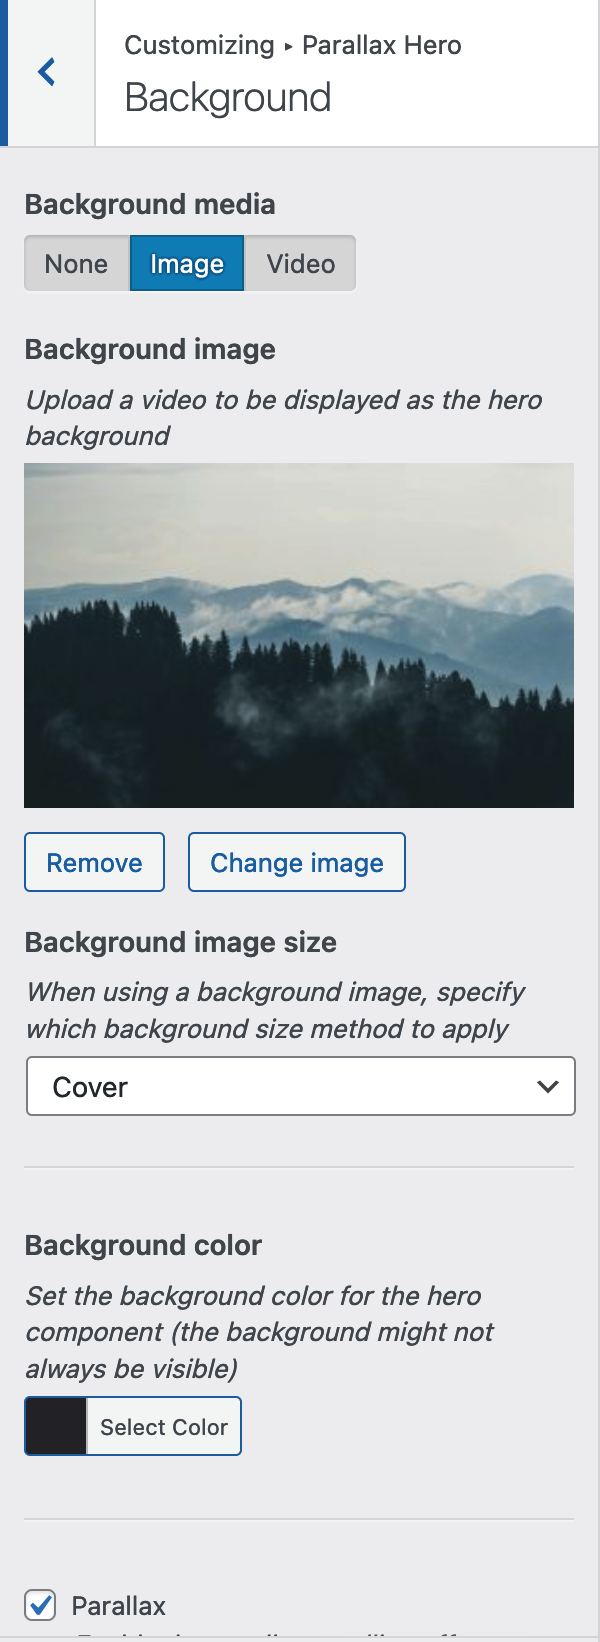Select None as background media
The image size is (600, 1642).
click(76, 263)
